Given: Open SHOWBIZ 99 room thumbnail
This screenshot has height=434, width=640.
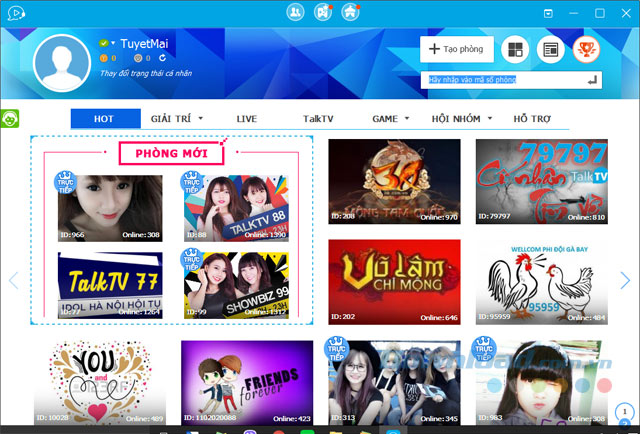Looking at the screenshot, I should click(236, 285).
